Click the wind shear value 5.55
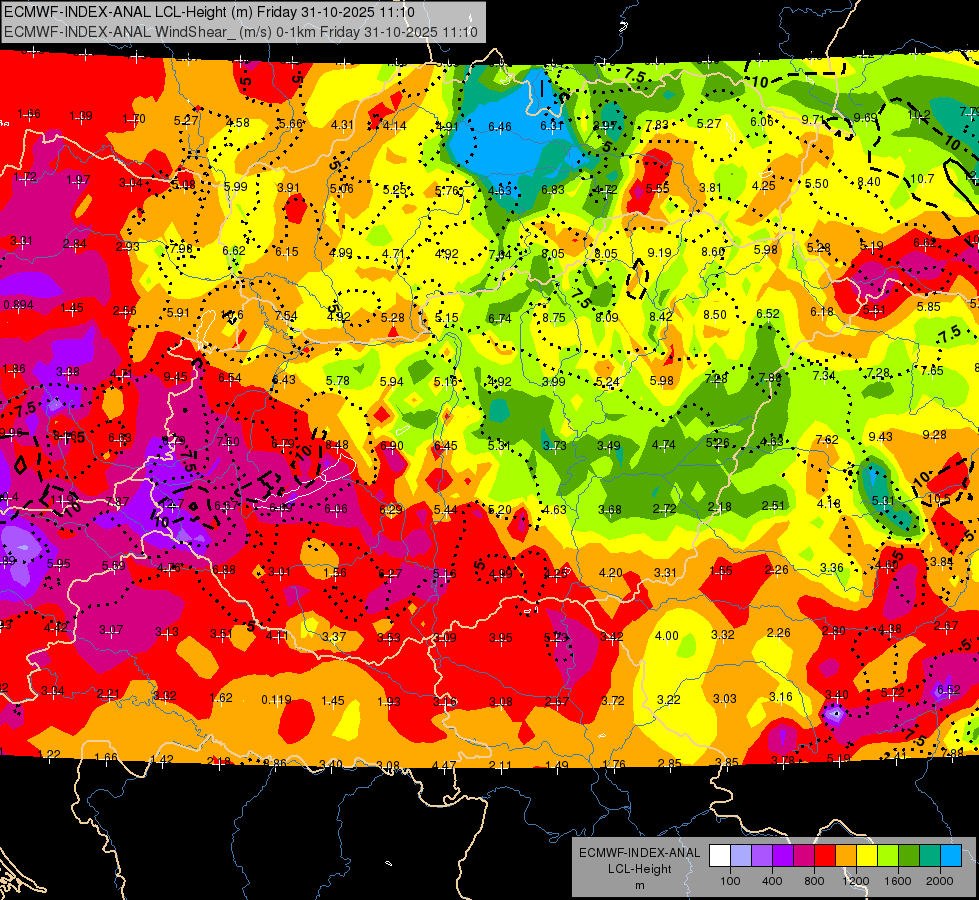 (x=657, y=188)
